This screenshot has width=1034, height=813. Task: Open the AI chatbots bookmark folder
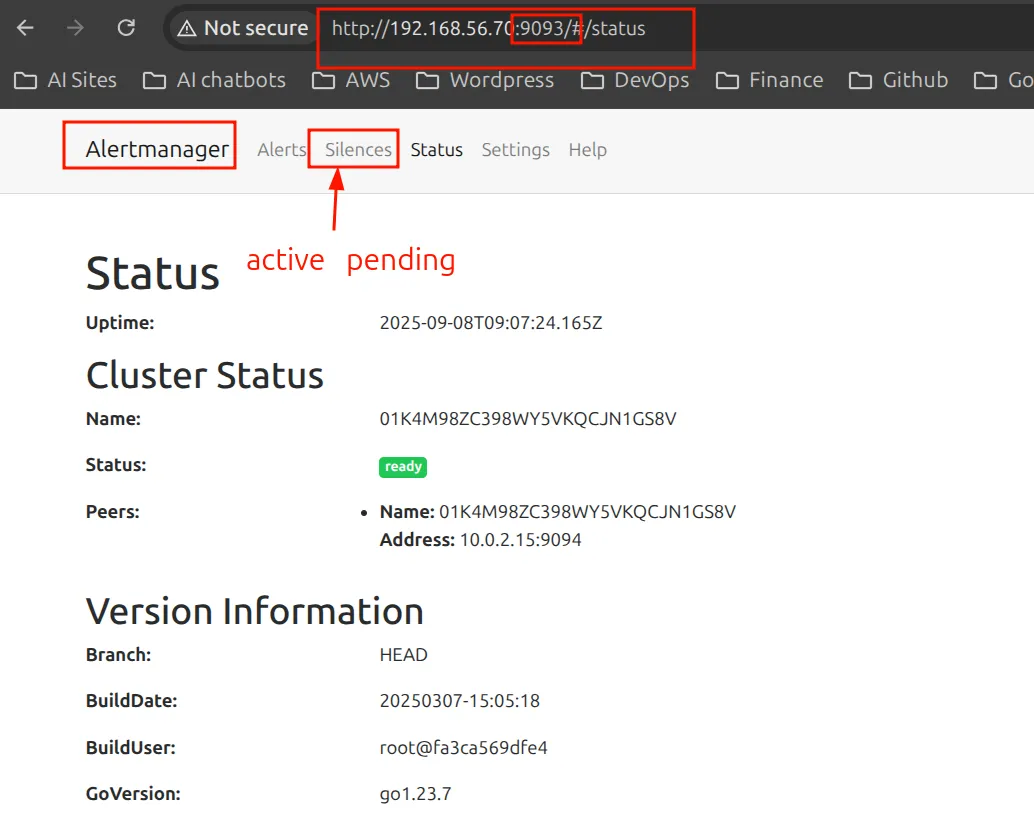coord(214,80)
